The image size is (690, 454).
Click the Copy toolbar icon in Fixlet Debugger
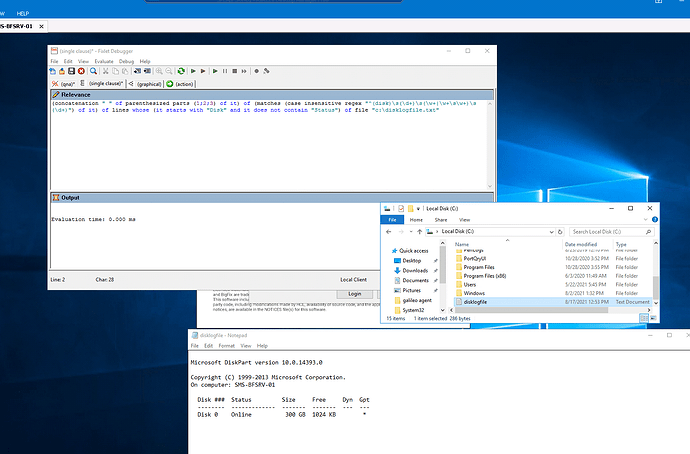point(115,71)
